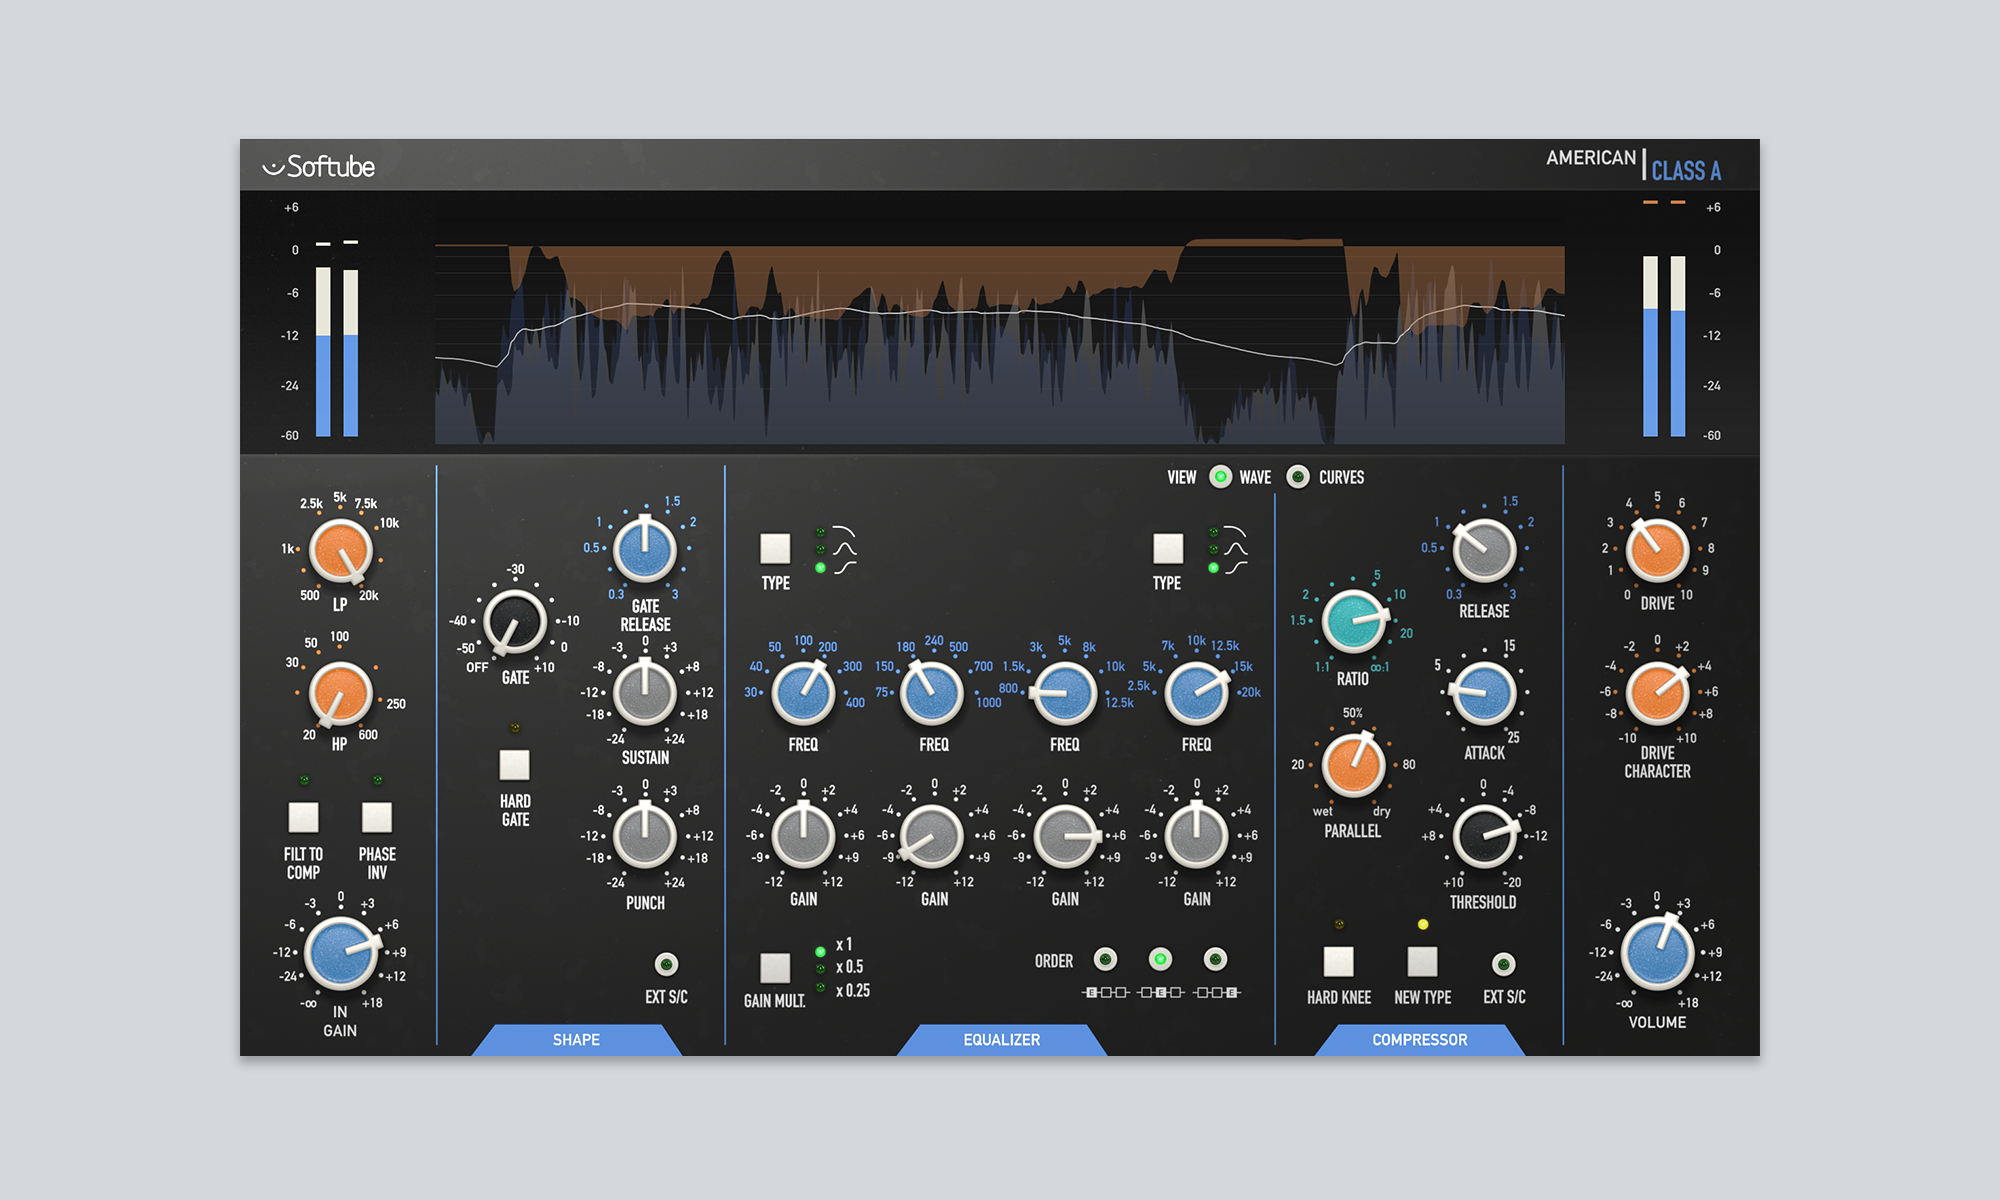Switch view to CURVES
2000x1200 pixels.
tap(1298, 477)
